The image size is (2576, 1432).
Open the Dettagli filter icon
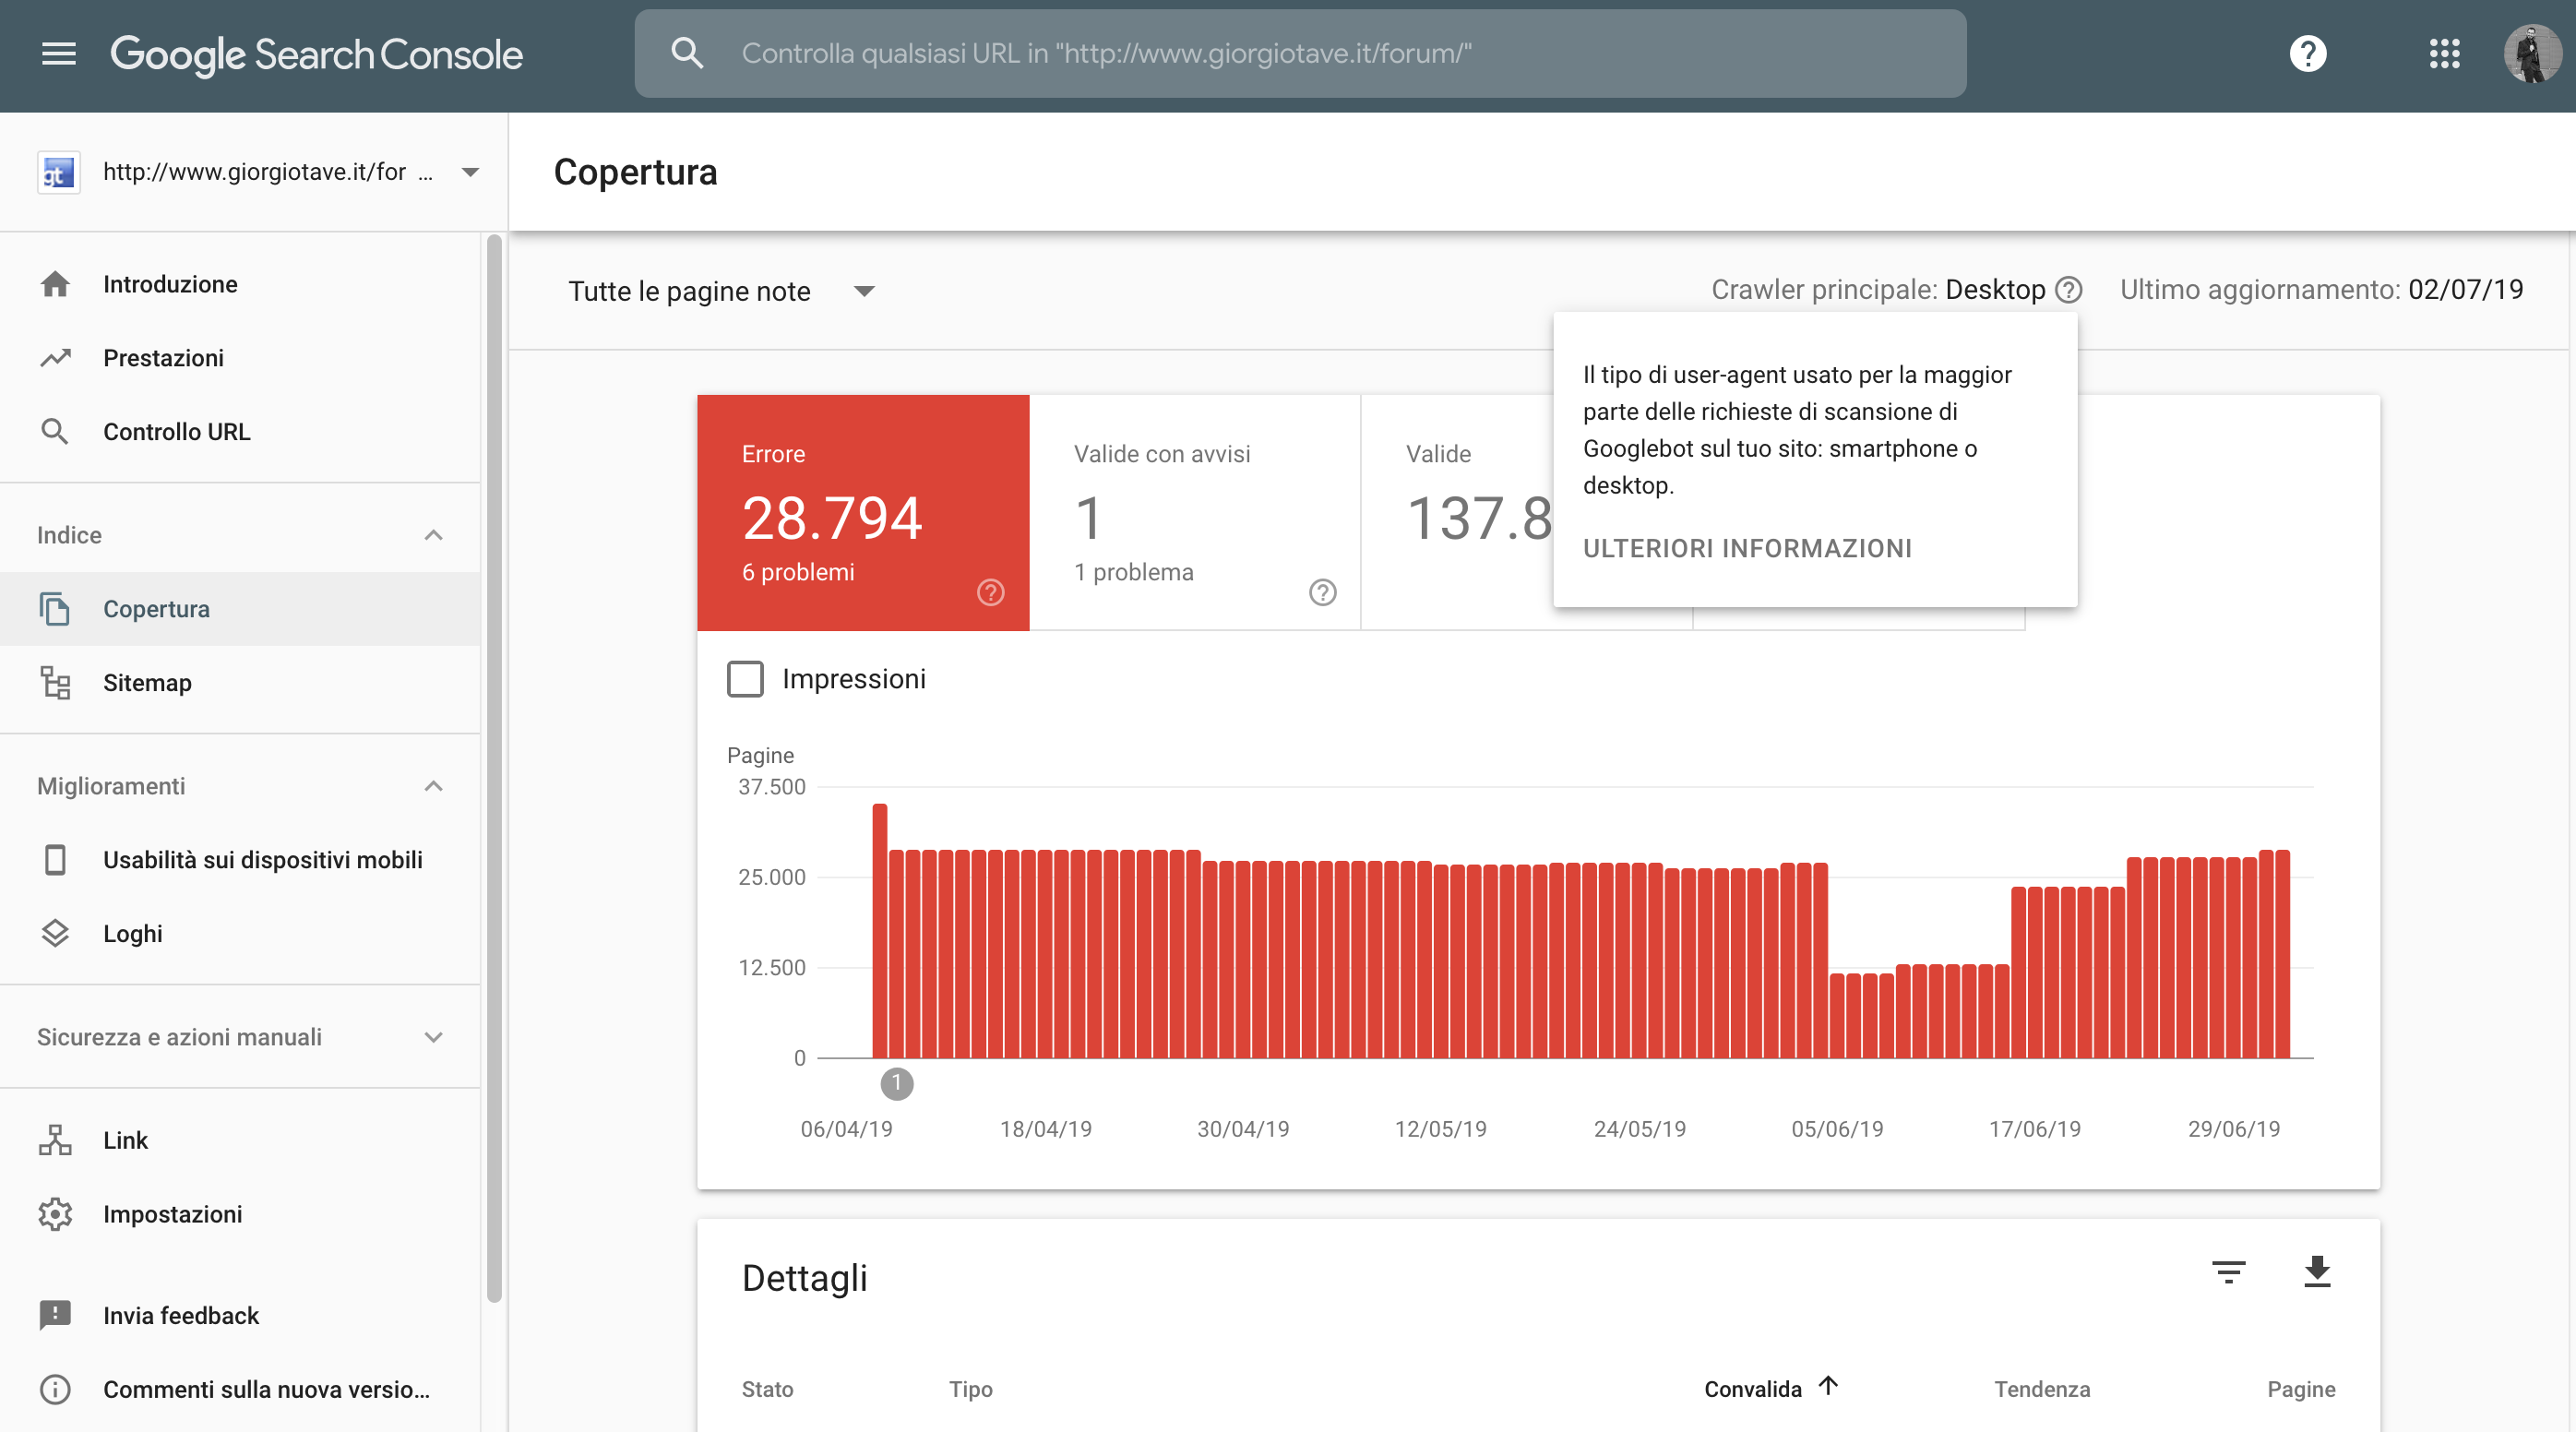pos(2228,1272)
